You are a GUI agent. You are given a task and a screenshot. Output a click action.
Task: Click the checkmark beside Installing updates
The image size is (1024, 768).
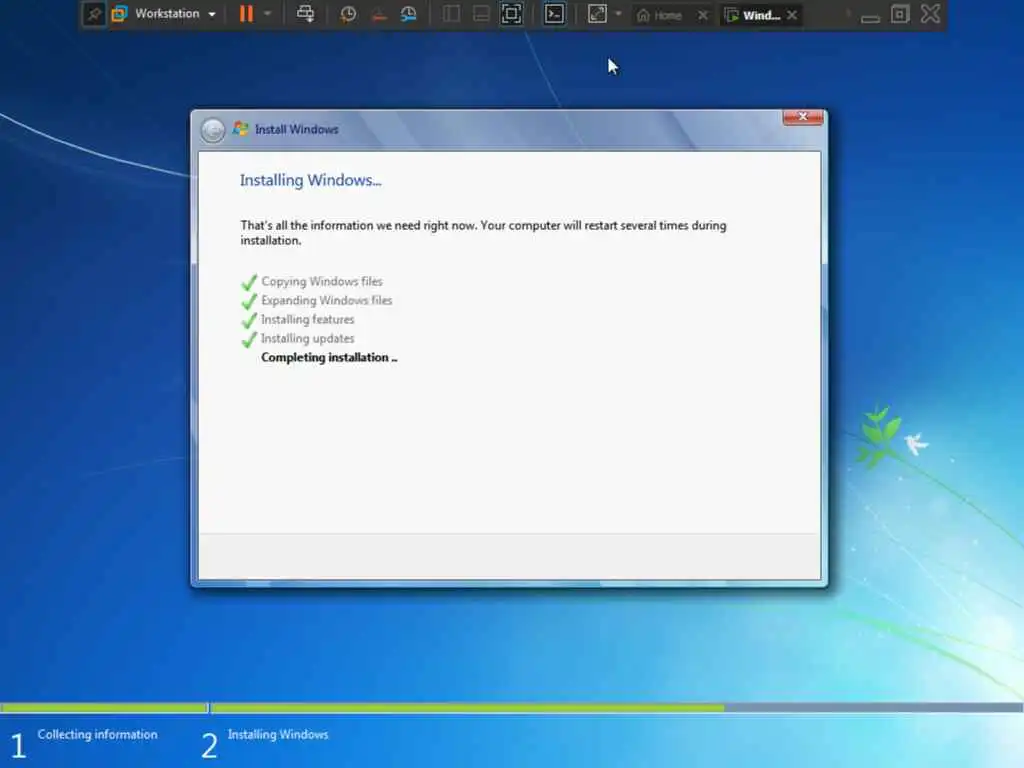249,339
